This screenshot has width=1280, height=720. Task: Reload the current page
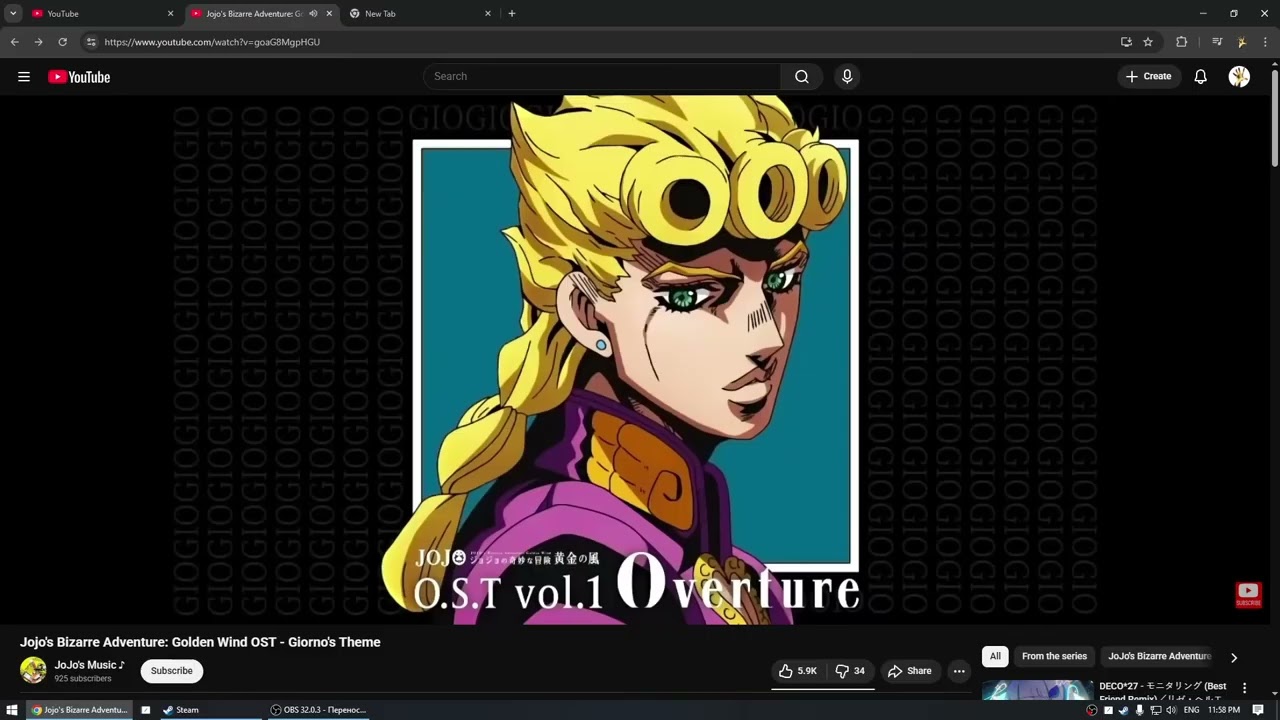point(62,42)
